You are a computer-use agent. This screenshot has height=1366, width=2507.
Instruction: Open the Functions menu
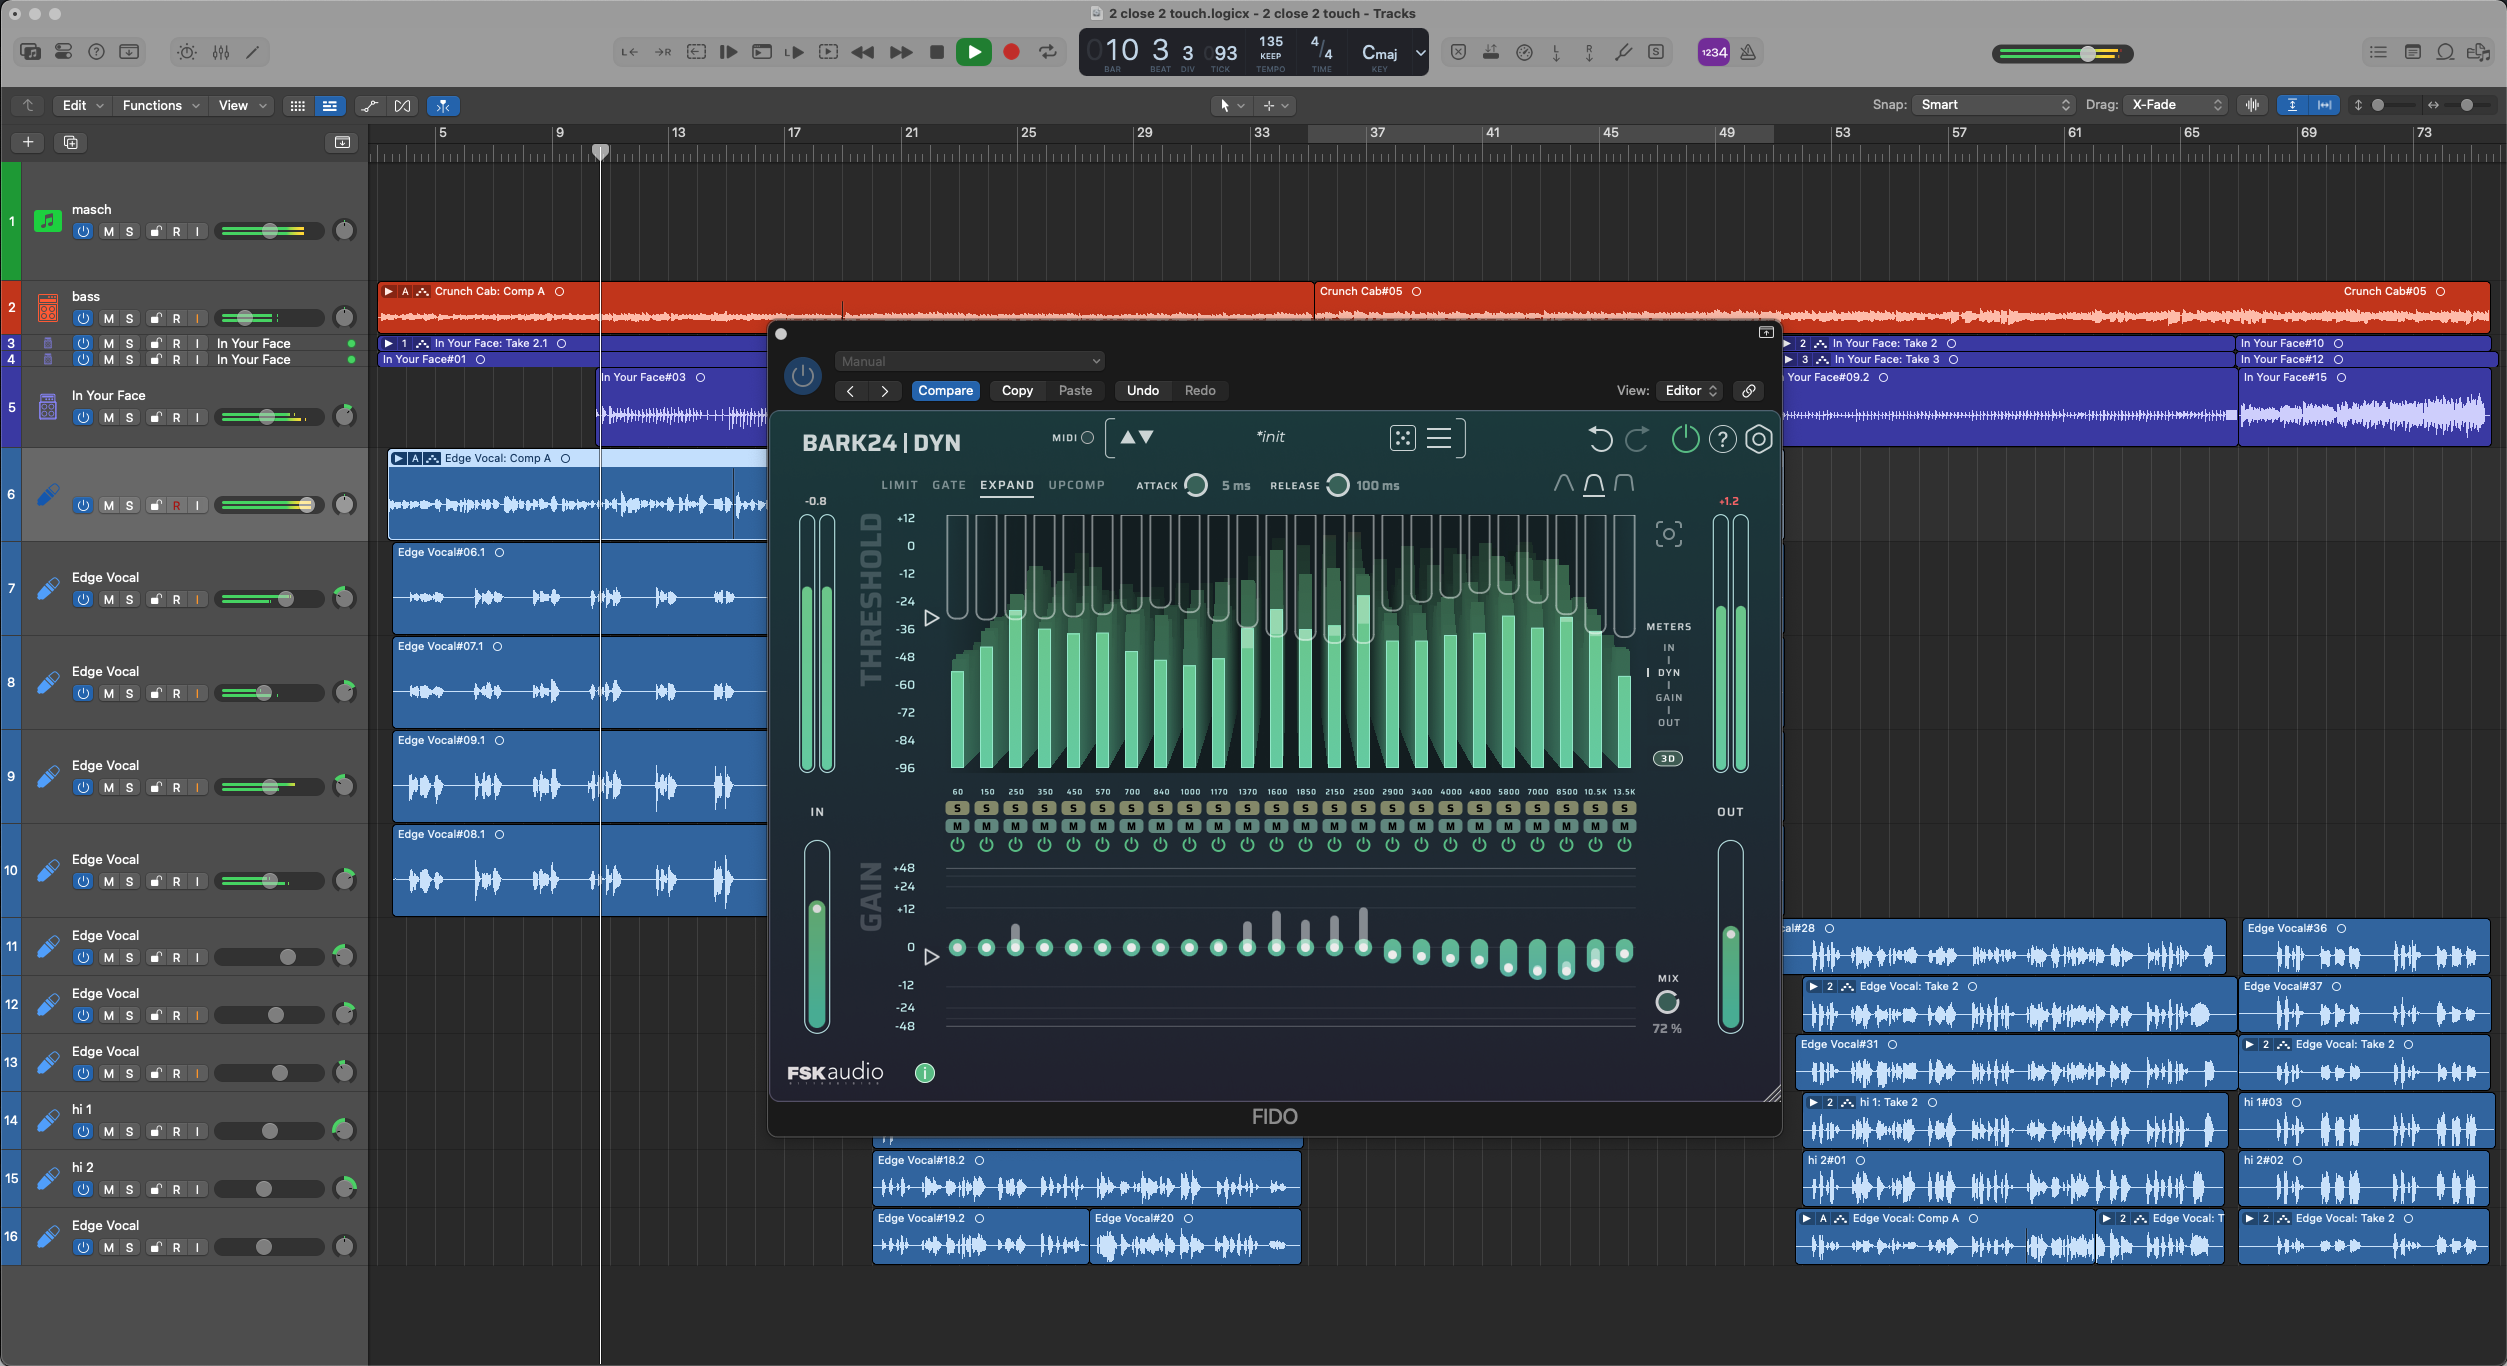(x=160, y=105)
